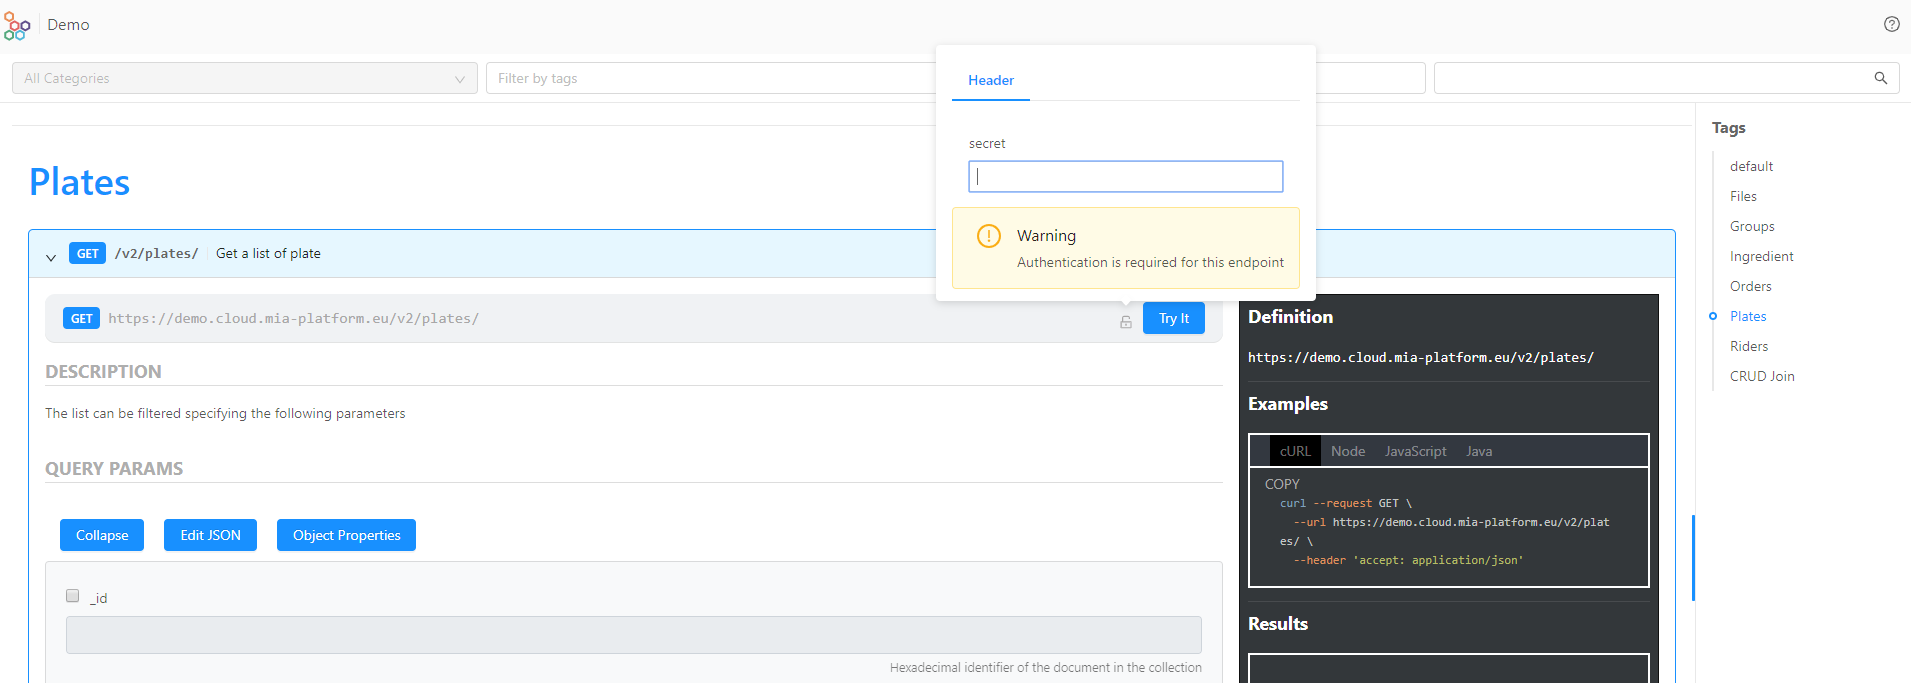Switch to the Node example tab

click(1347, 451)
